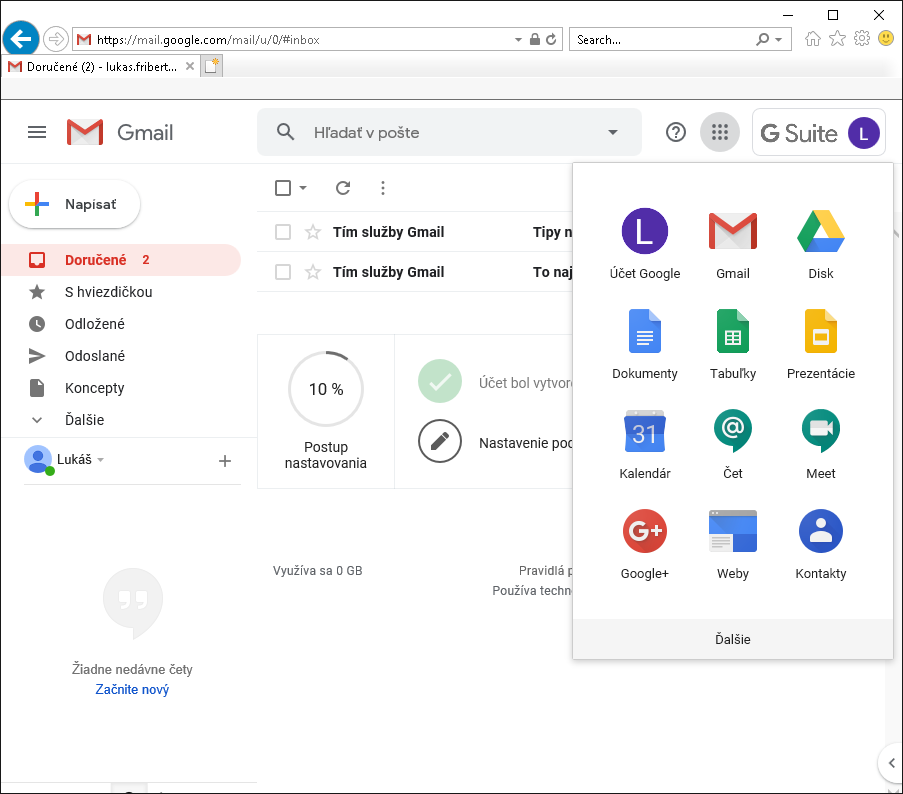Expand Ďalšie in left sidebar

[x=84, y=420]
